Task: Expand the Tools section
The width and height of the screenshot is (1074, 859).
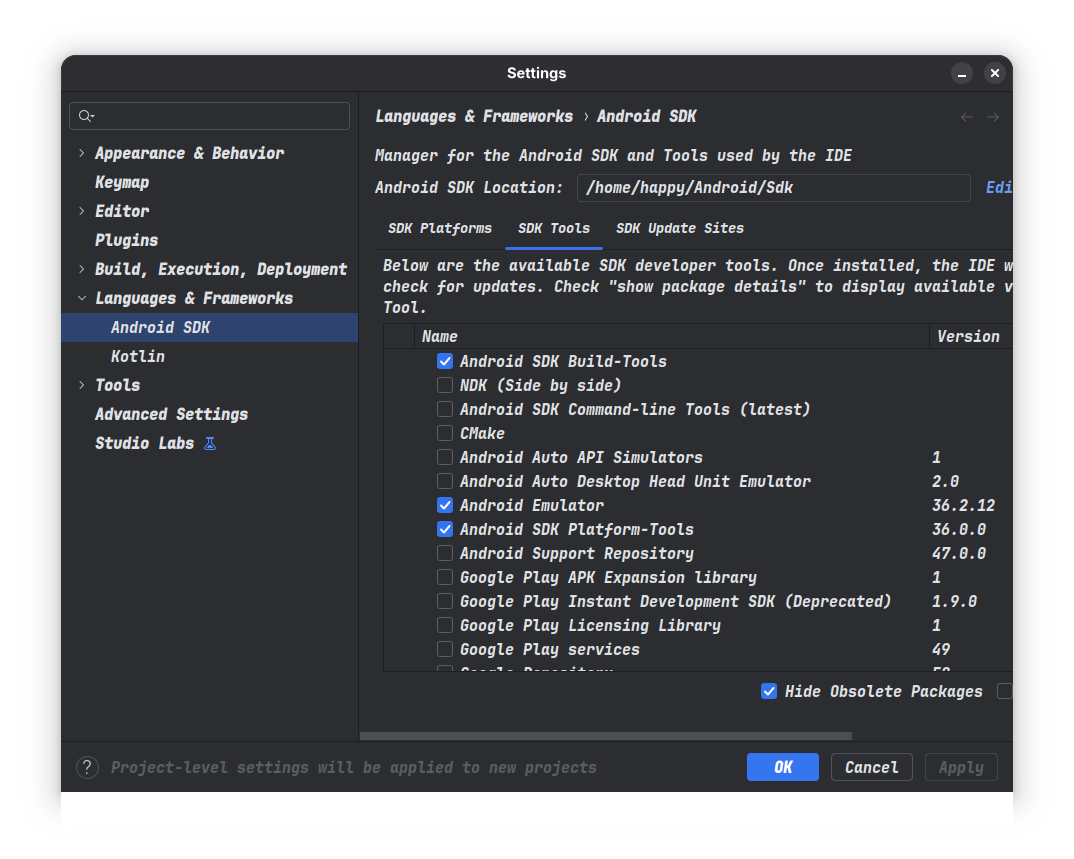Action: click(82, 385)
